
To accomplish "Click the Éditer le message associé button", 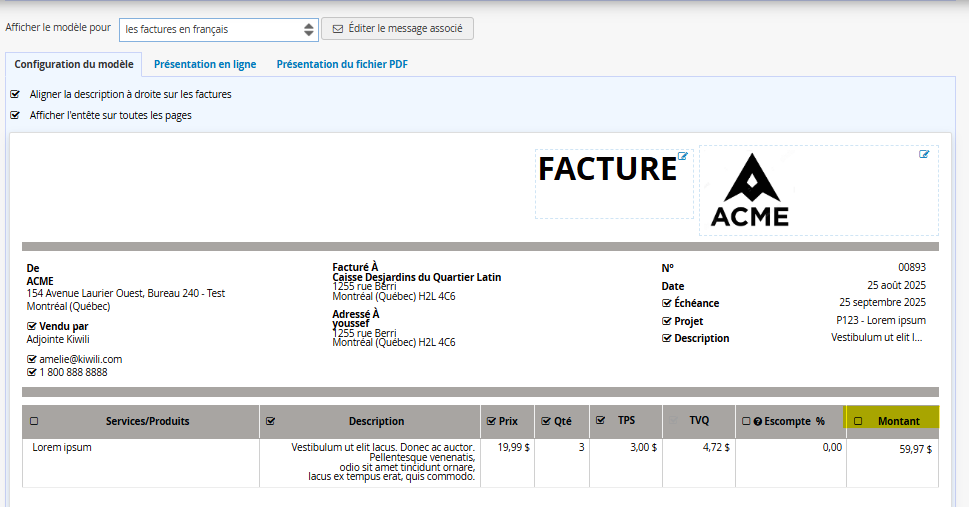I will pos(397,28).
